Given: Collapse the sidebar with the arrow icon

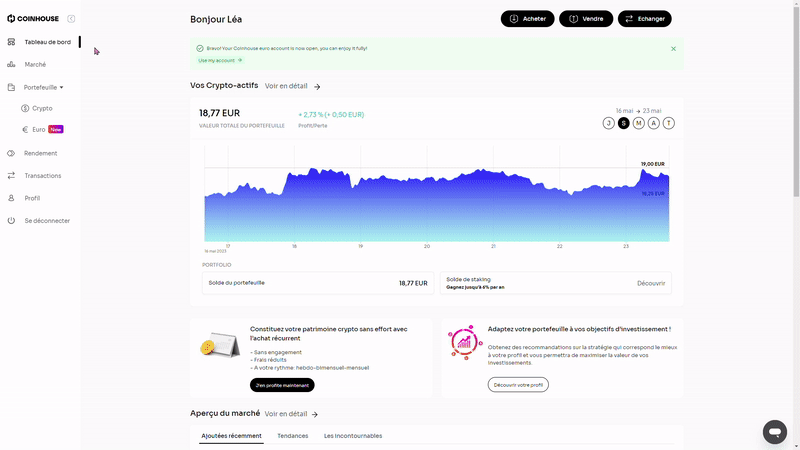Looking at the screenshot, I should 71,19.
